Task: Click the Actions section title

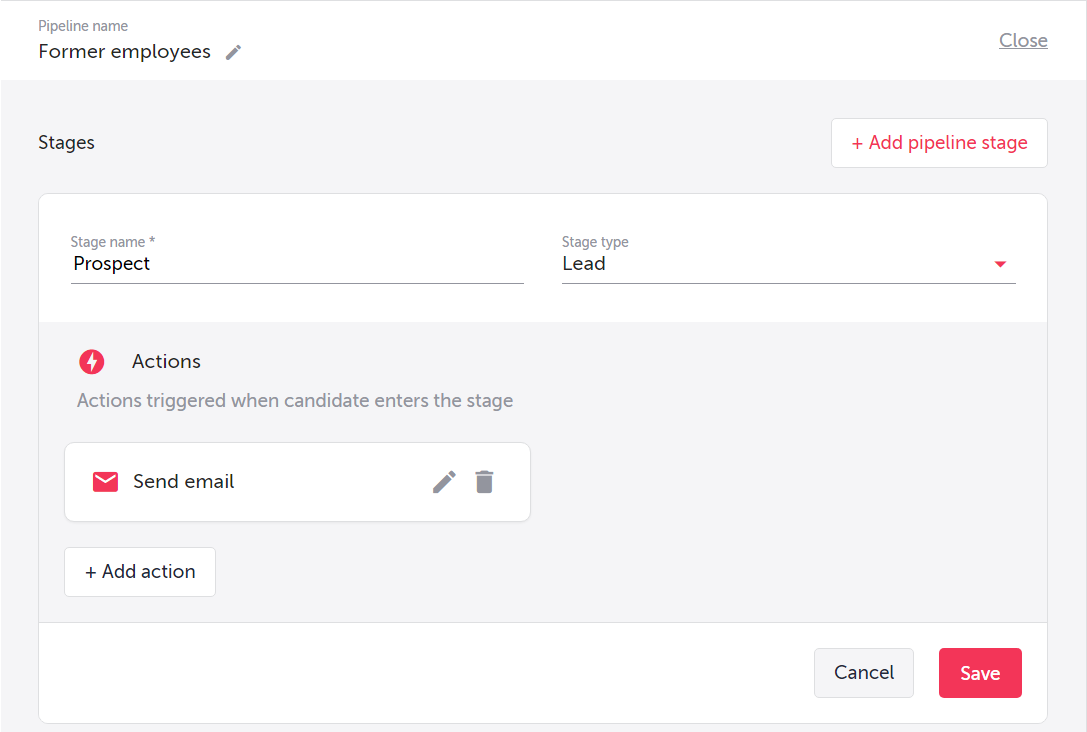Action: point(166,362)
